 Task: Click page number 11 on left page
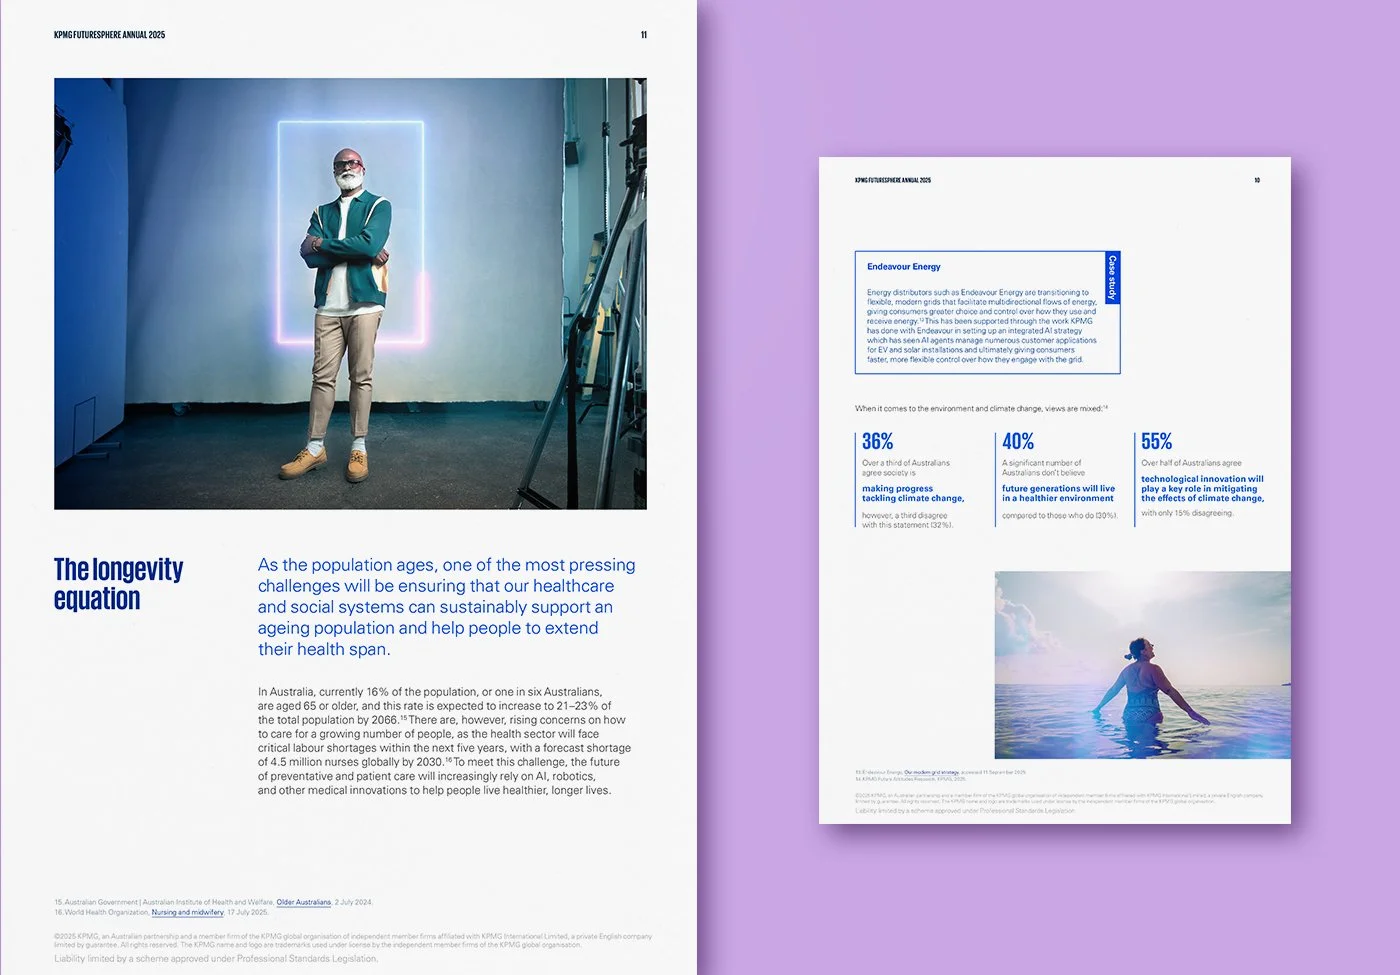click(643, 33)
